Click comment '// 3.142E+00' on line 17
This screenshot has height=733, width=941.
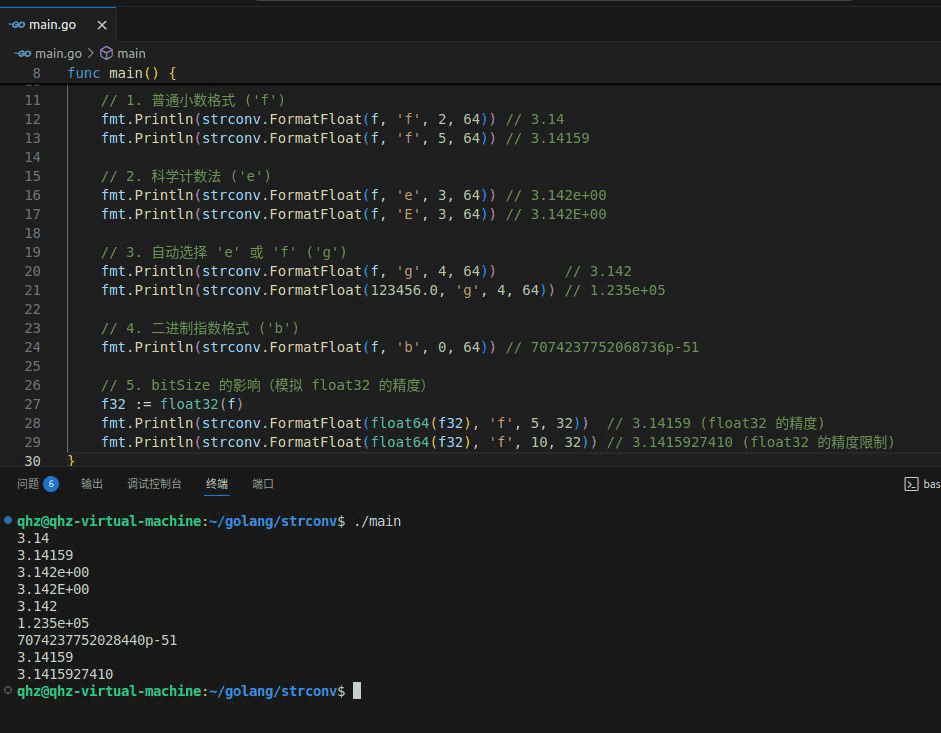click(x=556, y=214)
